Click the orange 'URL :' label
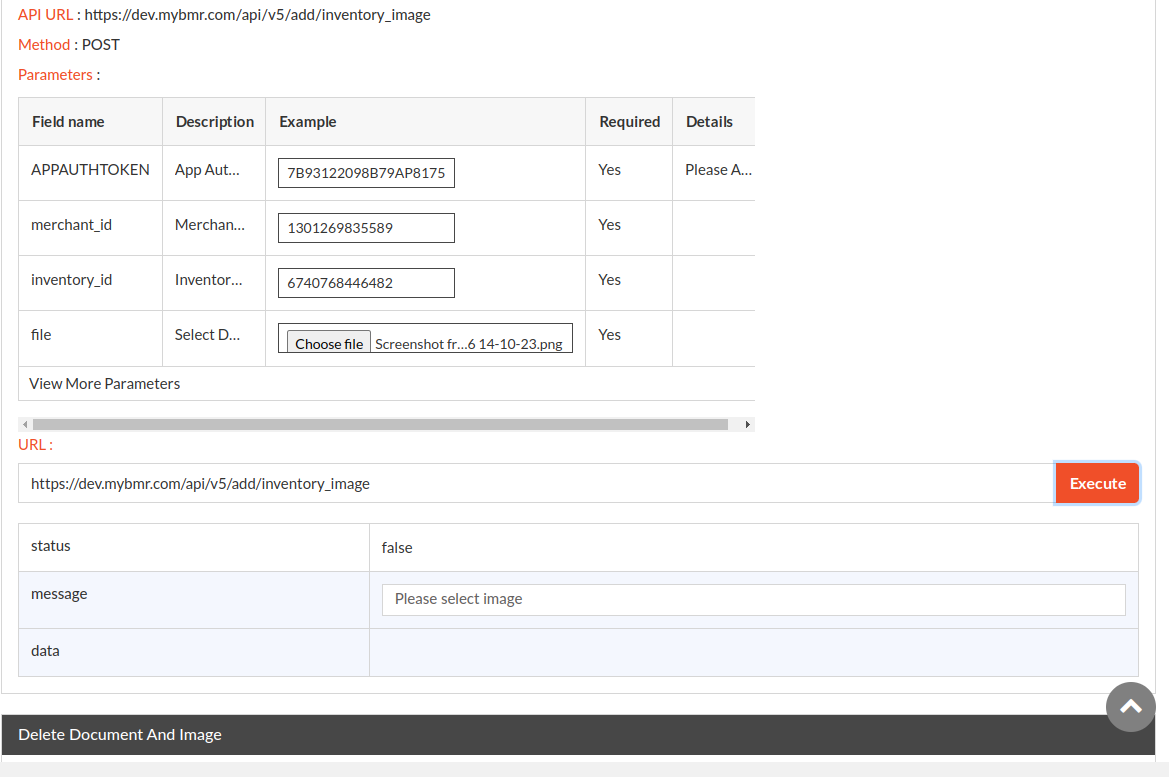 pyautogui.click(x=35, y=444)
